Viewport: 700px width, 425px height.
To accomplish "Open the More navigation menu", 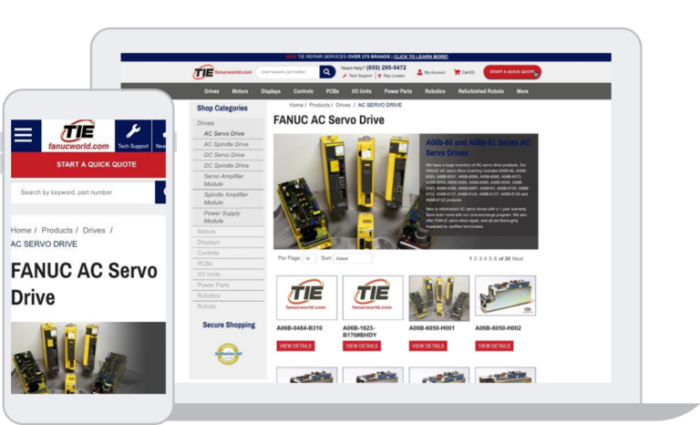I will coord(522,91).
